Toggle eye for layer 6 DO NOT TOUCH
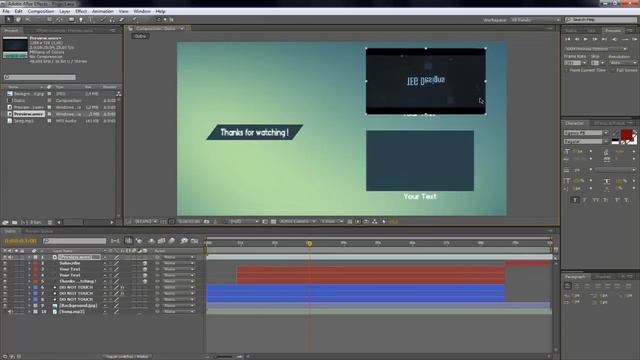Image resolution: width=640 pixels, height=360 pixels. pos(5,287)
